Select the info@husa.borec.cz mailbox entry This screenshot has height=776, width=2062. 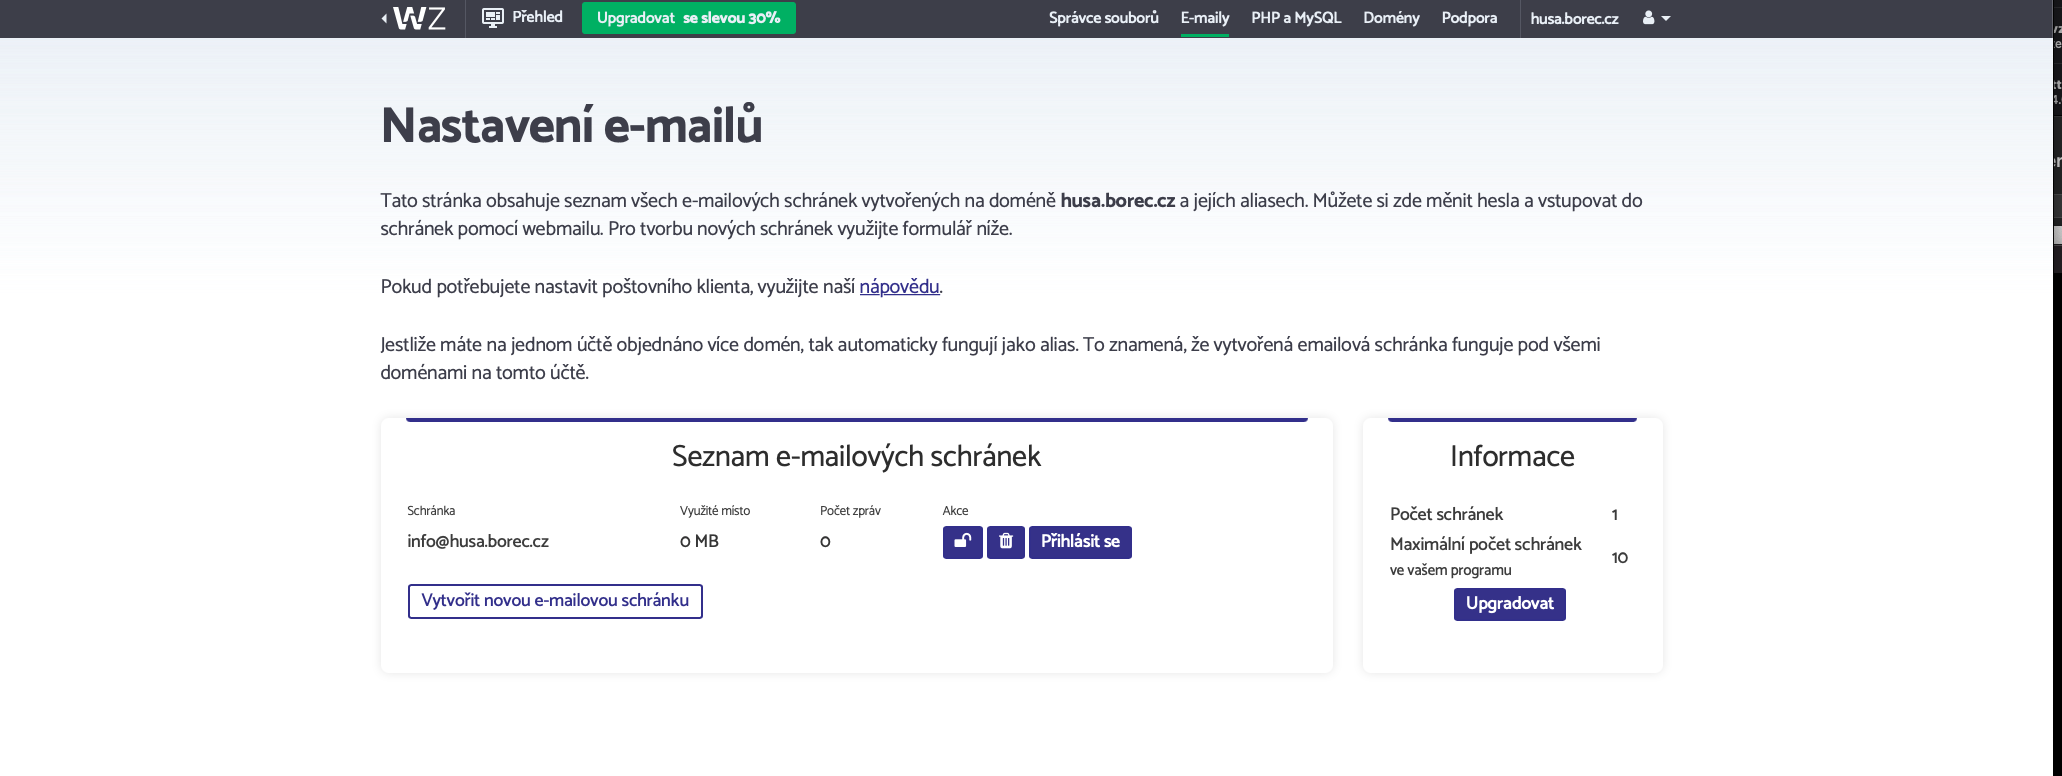pyautogui.click(x=478, y=541)
